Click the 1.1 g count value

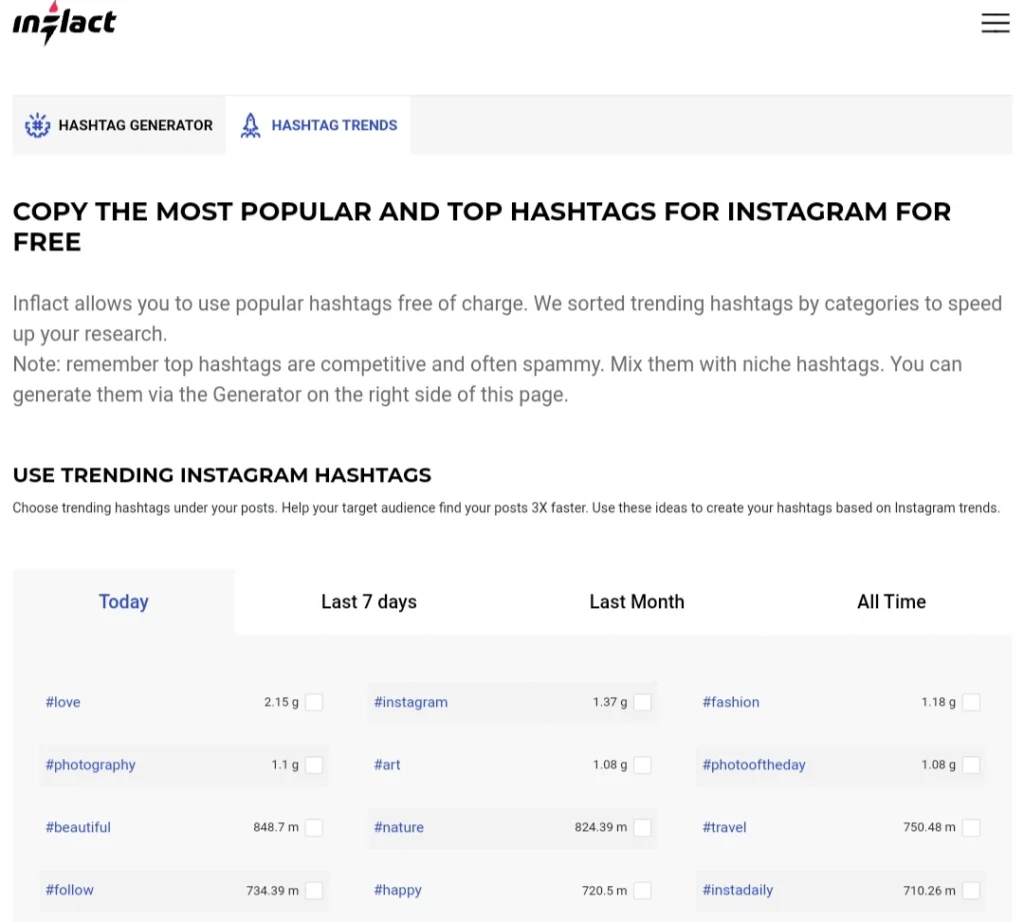pyautogui.click(x=285, y=765)
